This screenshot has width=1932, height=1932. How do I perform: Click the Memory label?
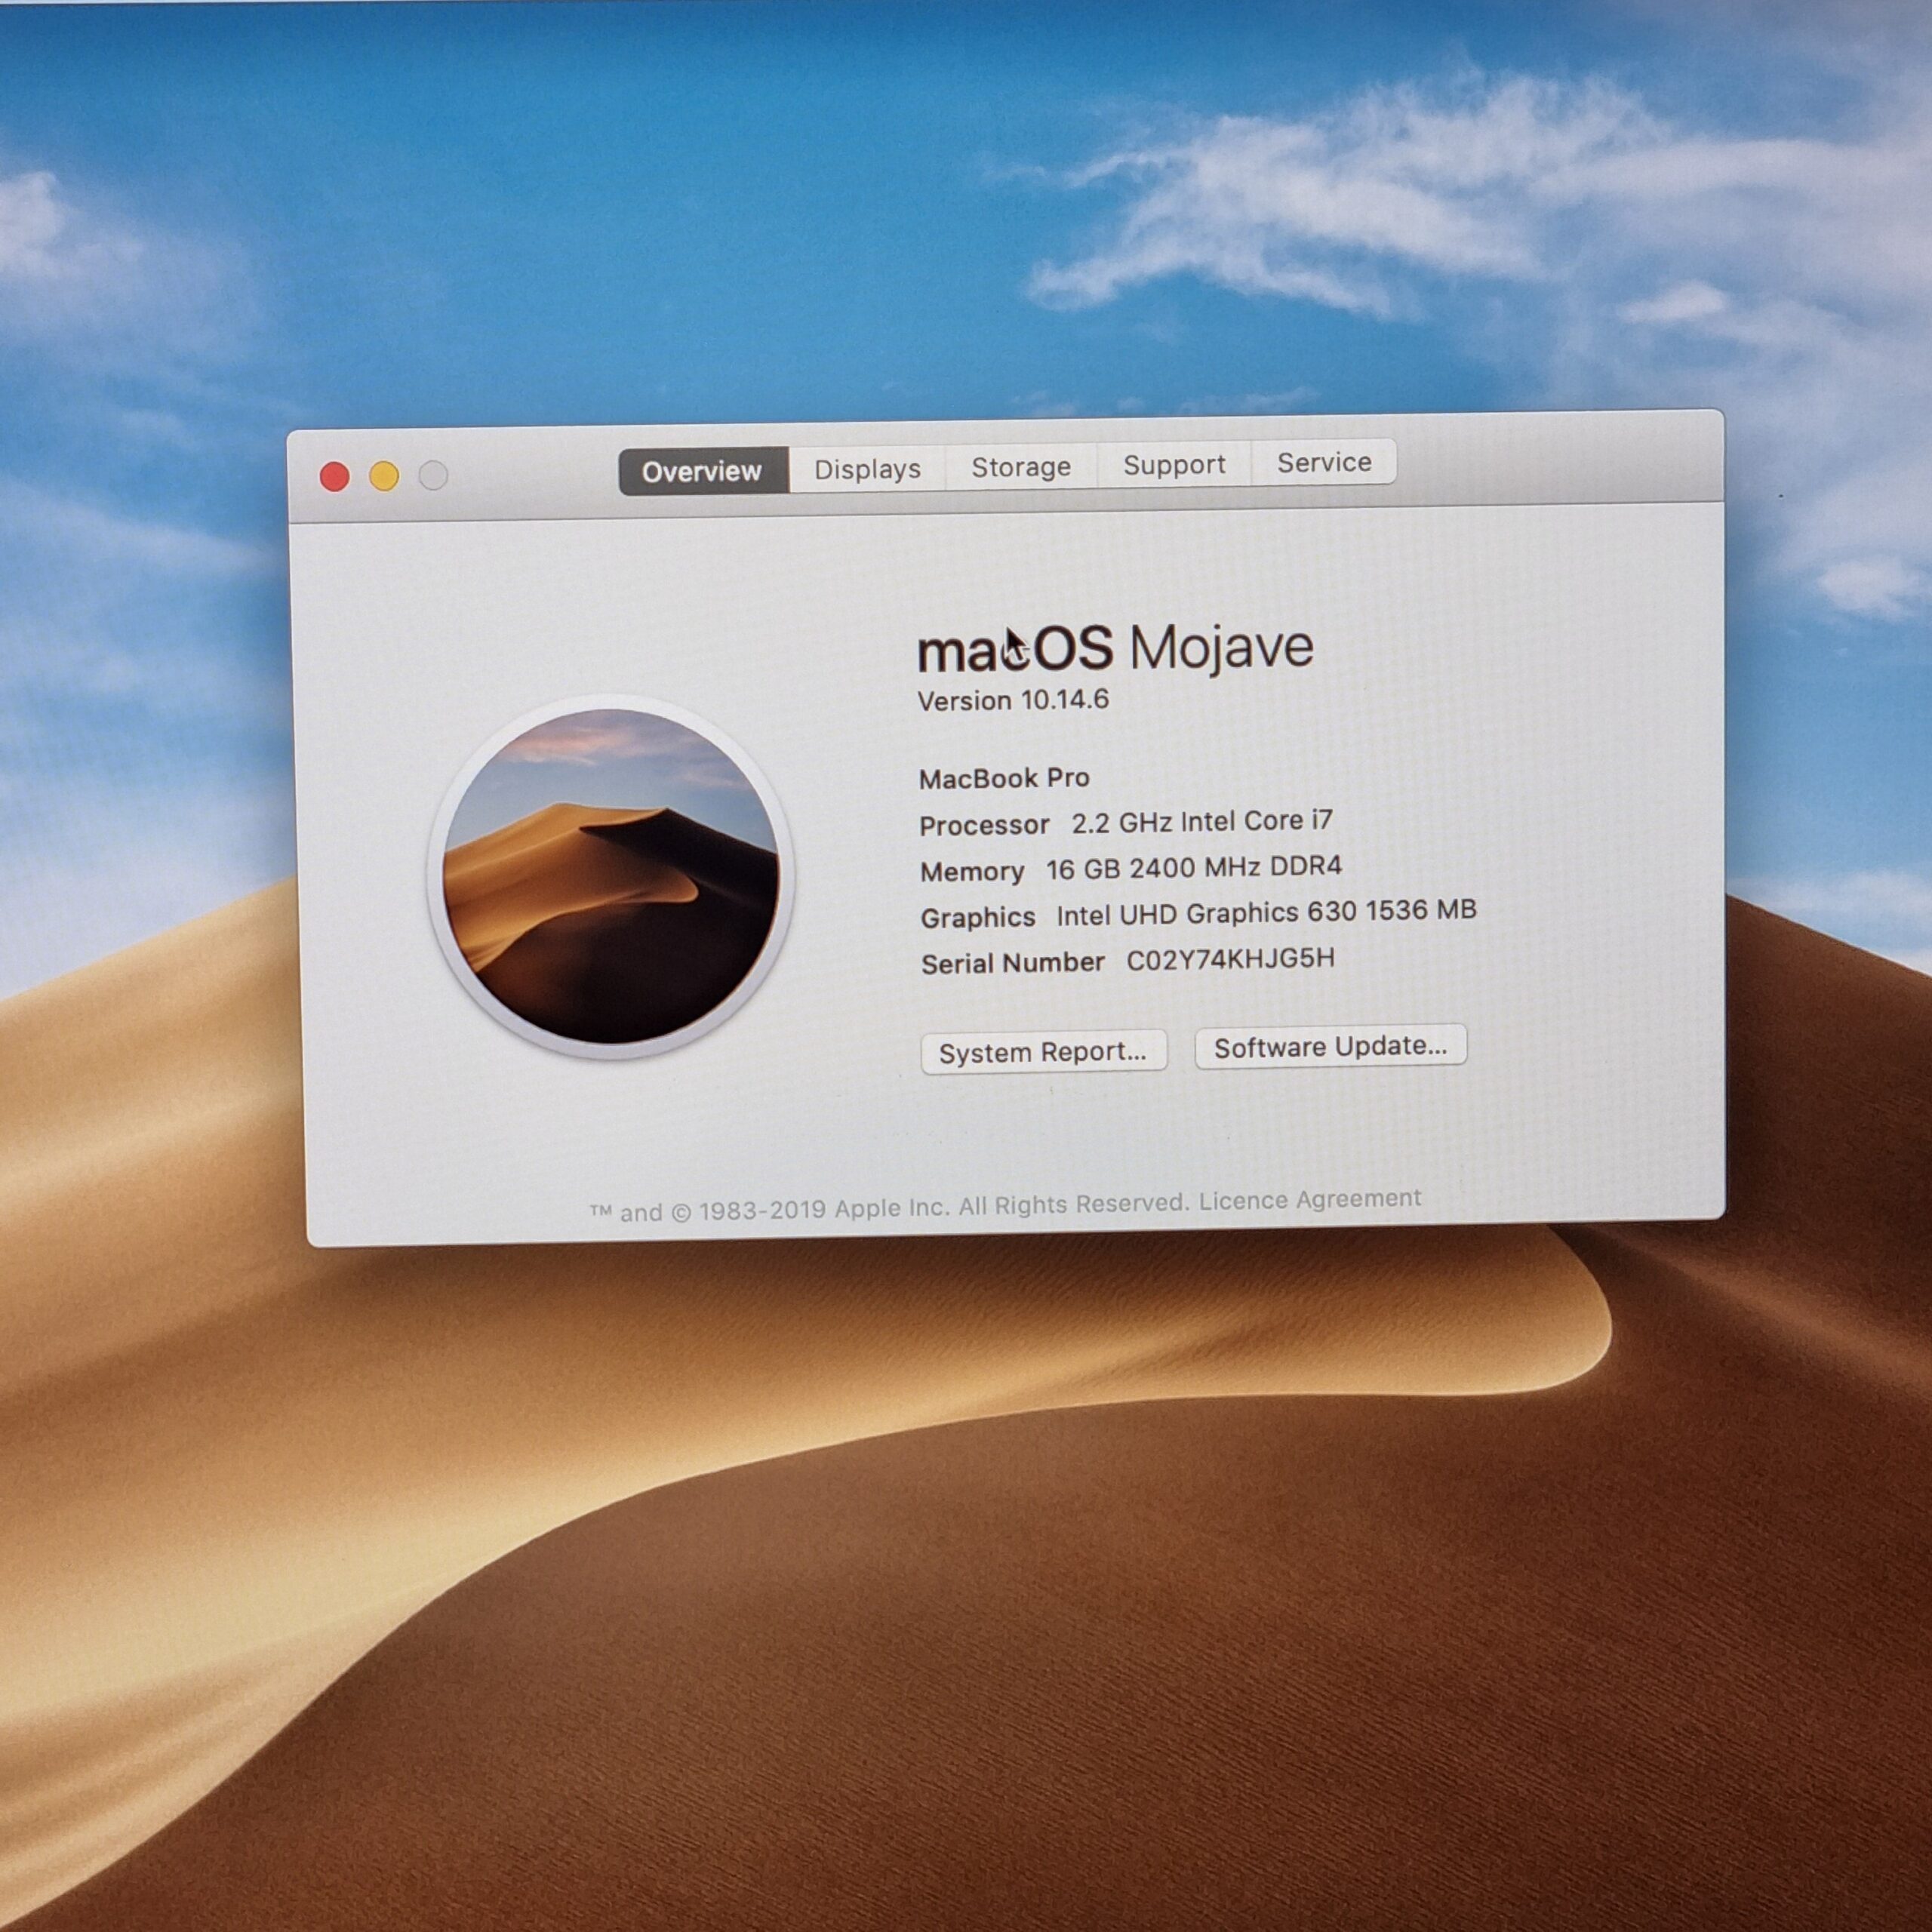point(972,872)
